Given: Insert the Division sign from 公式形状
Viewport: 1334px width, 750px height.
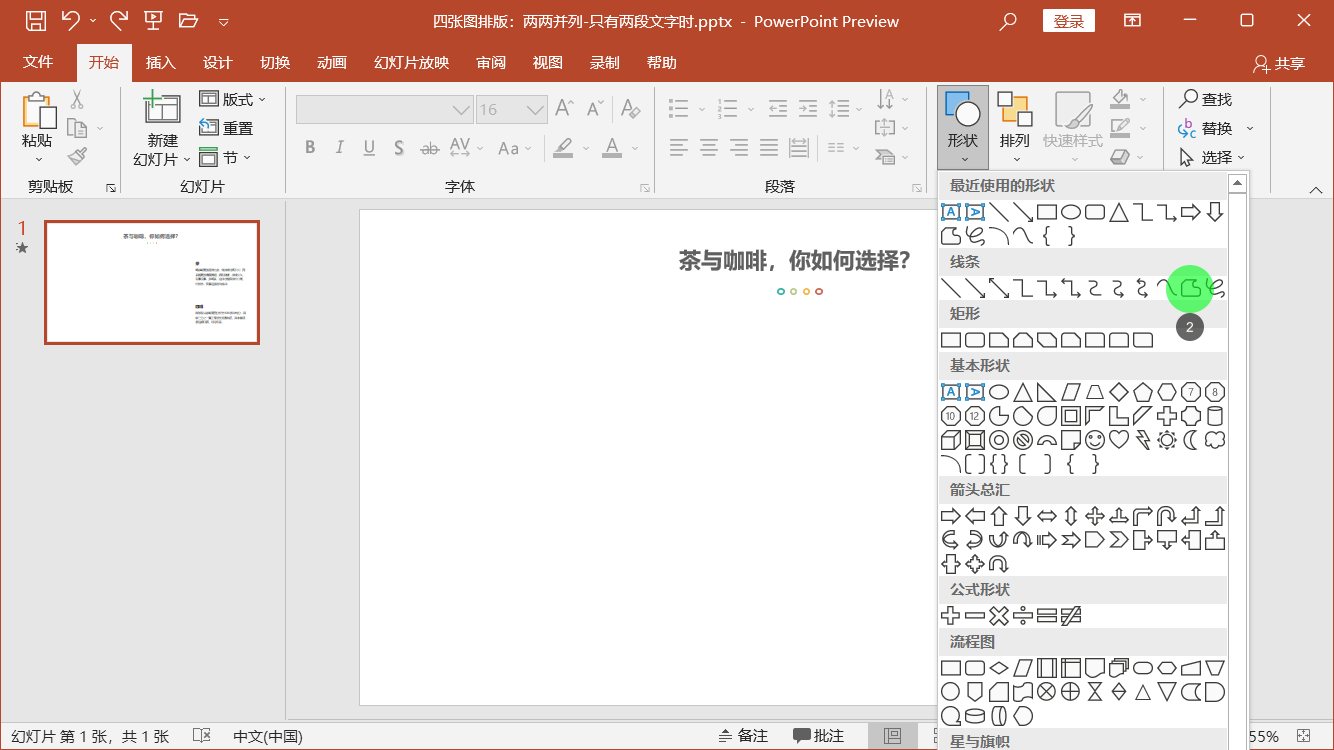Looking at the screenshot, I should (1023, 616).
